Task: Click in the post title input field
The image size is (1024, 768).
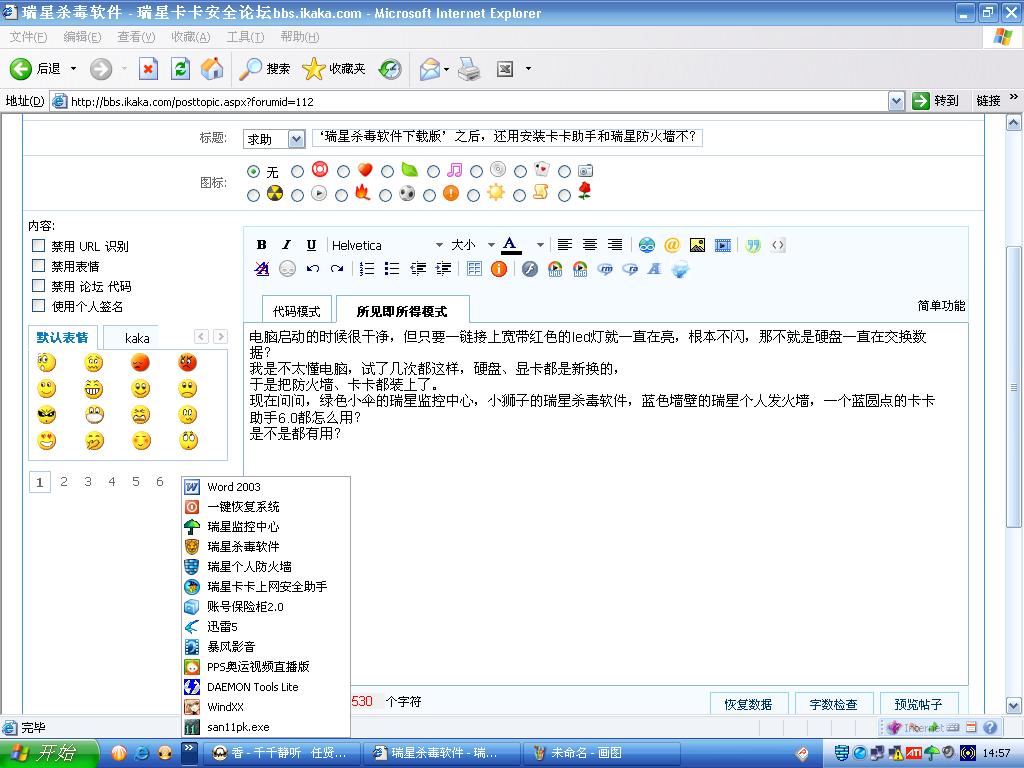Action: [x=507, y=136]
